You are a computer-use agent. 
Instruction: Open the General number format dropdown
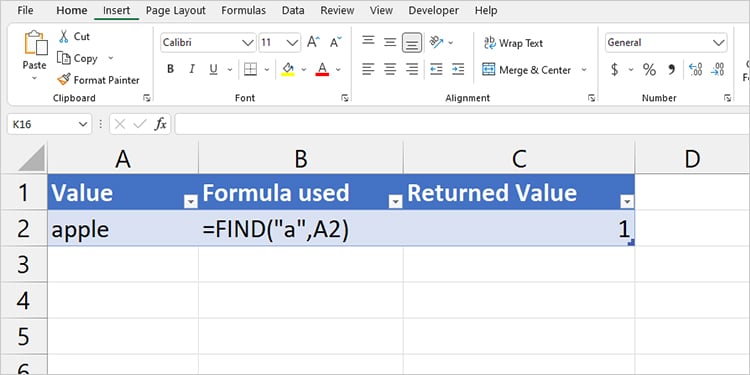[718, 43]
